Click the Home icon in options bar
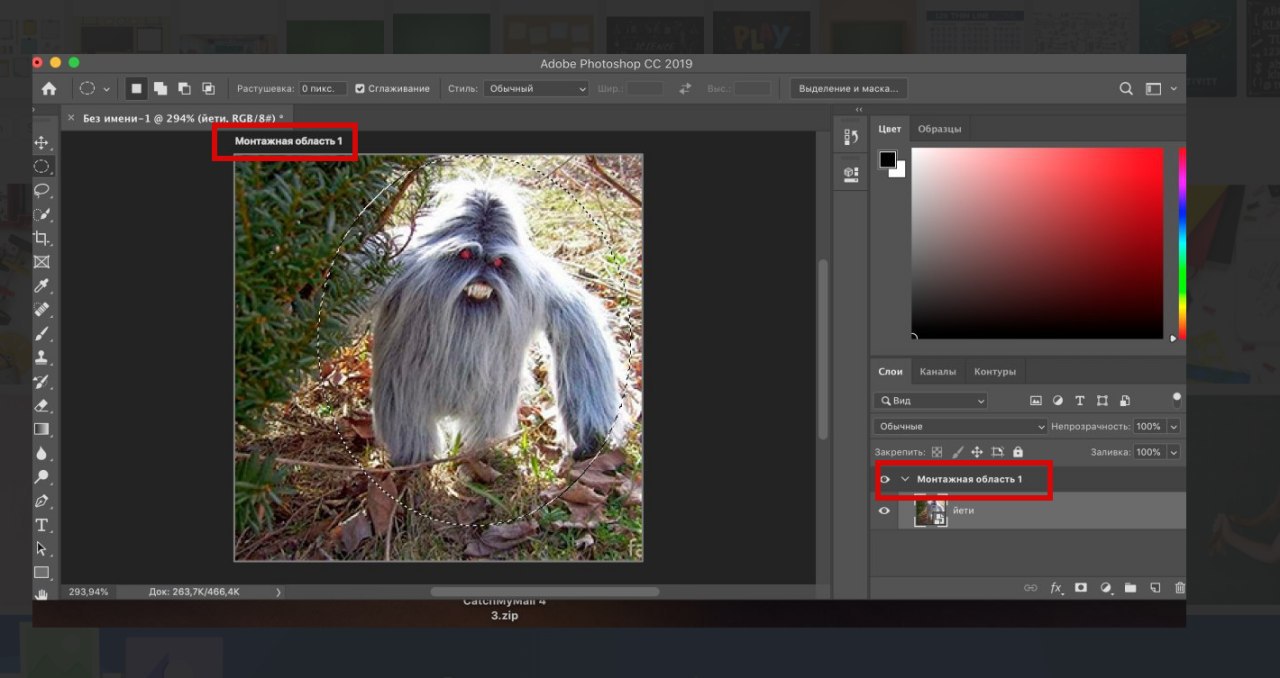 [48, 88]
